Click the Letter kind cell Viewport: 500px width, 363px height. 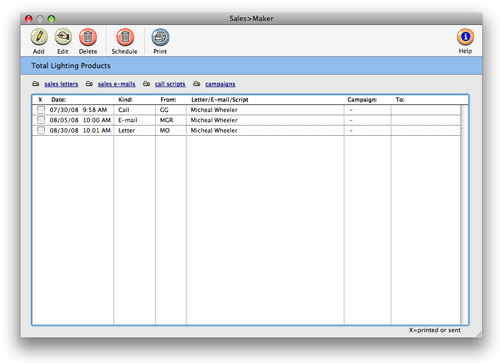pyautogui.click(x=127, y=130)
